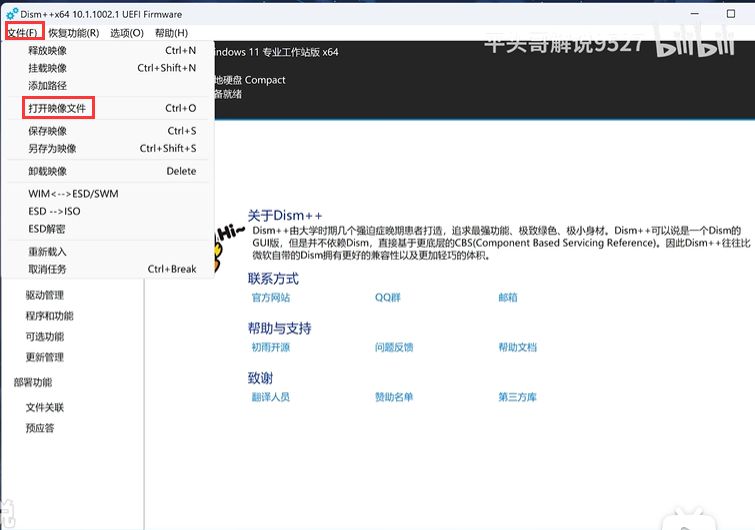755x530 pixels.
Task: Select 取消任务 in the menu
Action: click(48, 269)
